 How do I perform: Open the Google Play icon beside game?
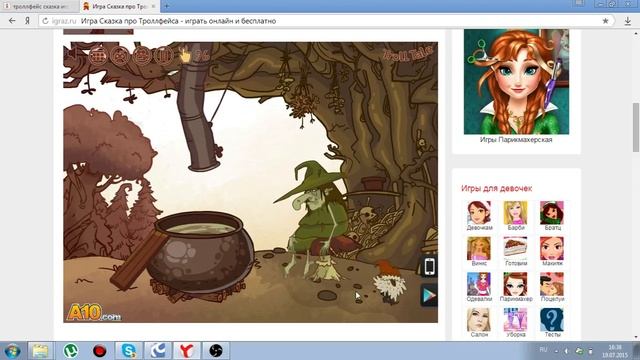(x=429, y=296)
